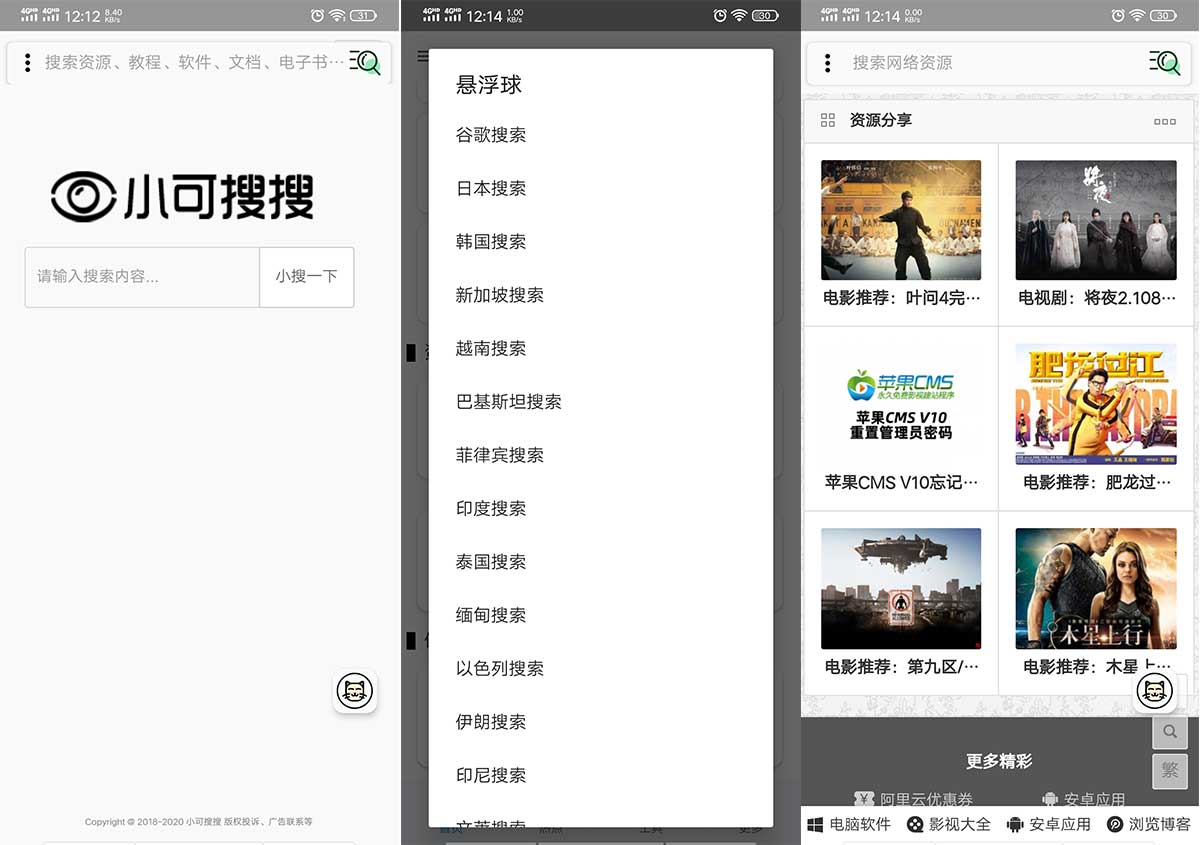The width and height of the screenshot is (1200, 845).
Task: Focus the 请输入搜索内容 input field
Action: pyautogui.click(x=142, y=277)
